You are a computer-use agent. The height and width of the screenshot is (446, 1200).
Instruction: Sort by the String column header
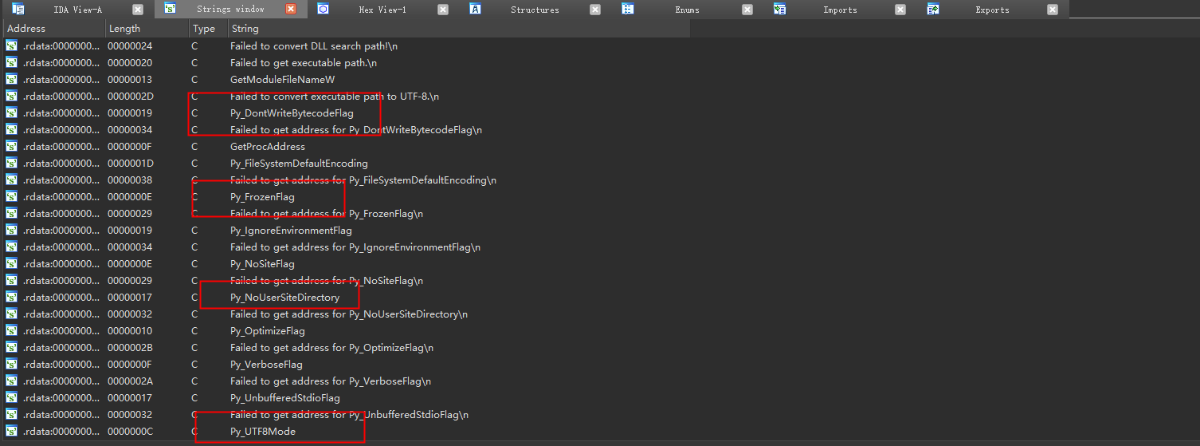[458, 29]
